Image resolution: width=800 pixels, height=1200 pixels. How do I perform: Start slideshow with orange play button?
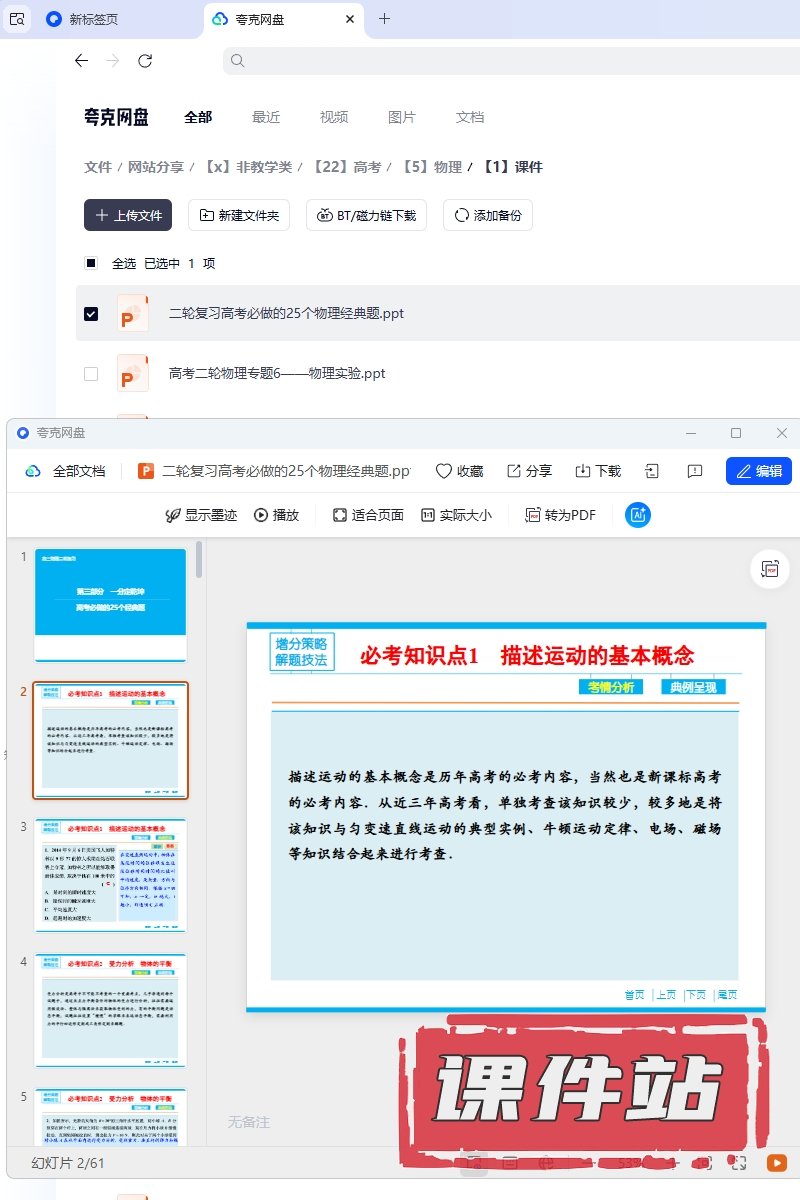click(776, 1163)
